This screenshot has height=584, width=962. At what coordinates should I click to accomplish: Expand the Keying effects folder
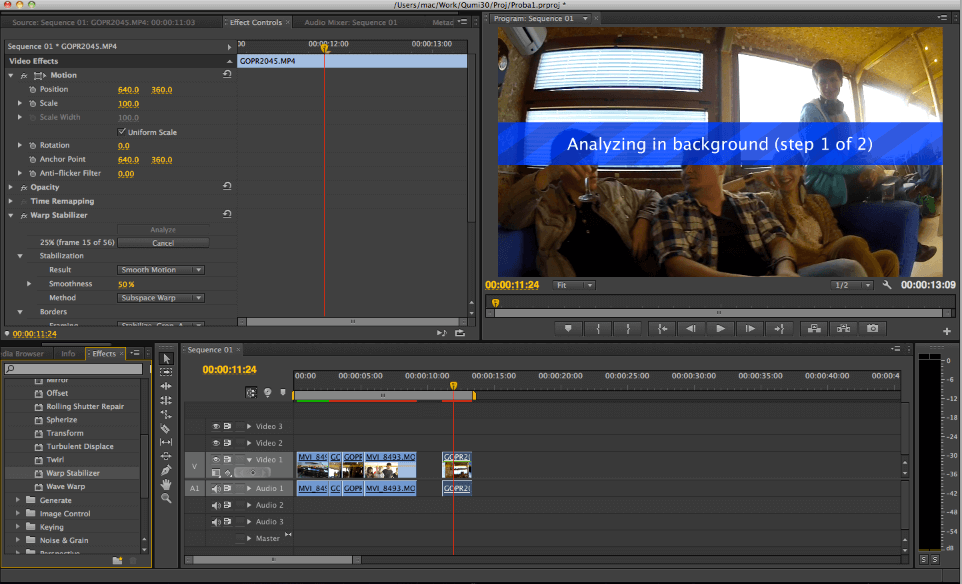click(17, 527)
